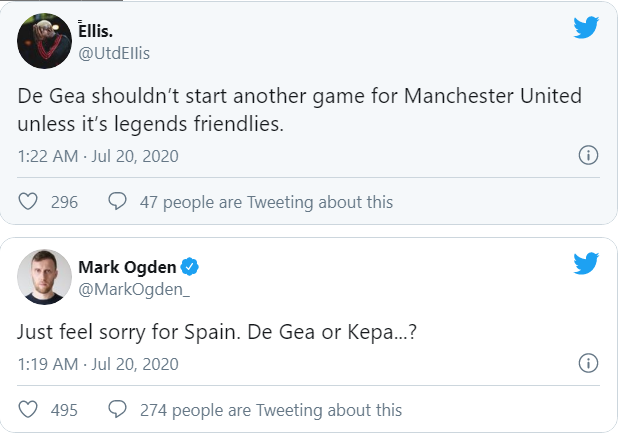Viewport: 620px width, 435px height.
Task: View 47 people are Tweeting about this
Action: (266, 202)
